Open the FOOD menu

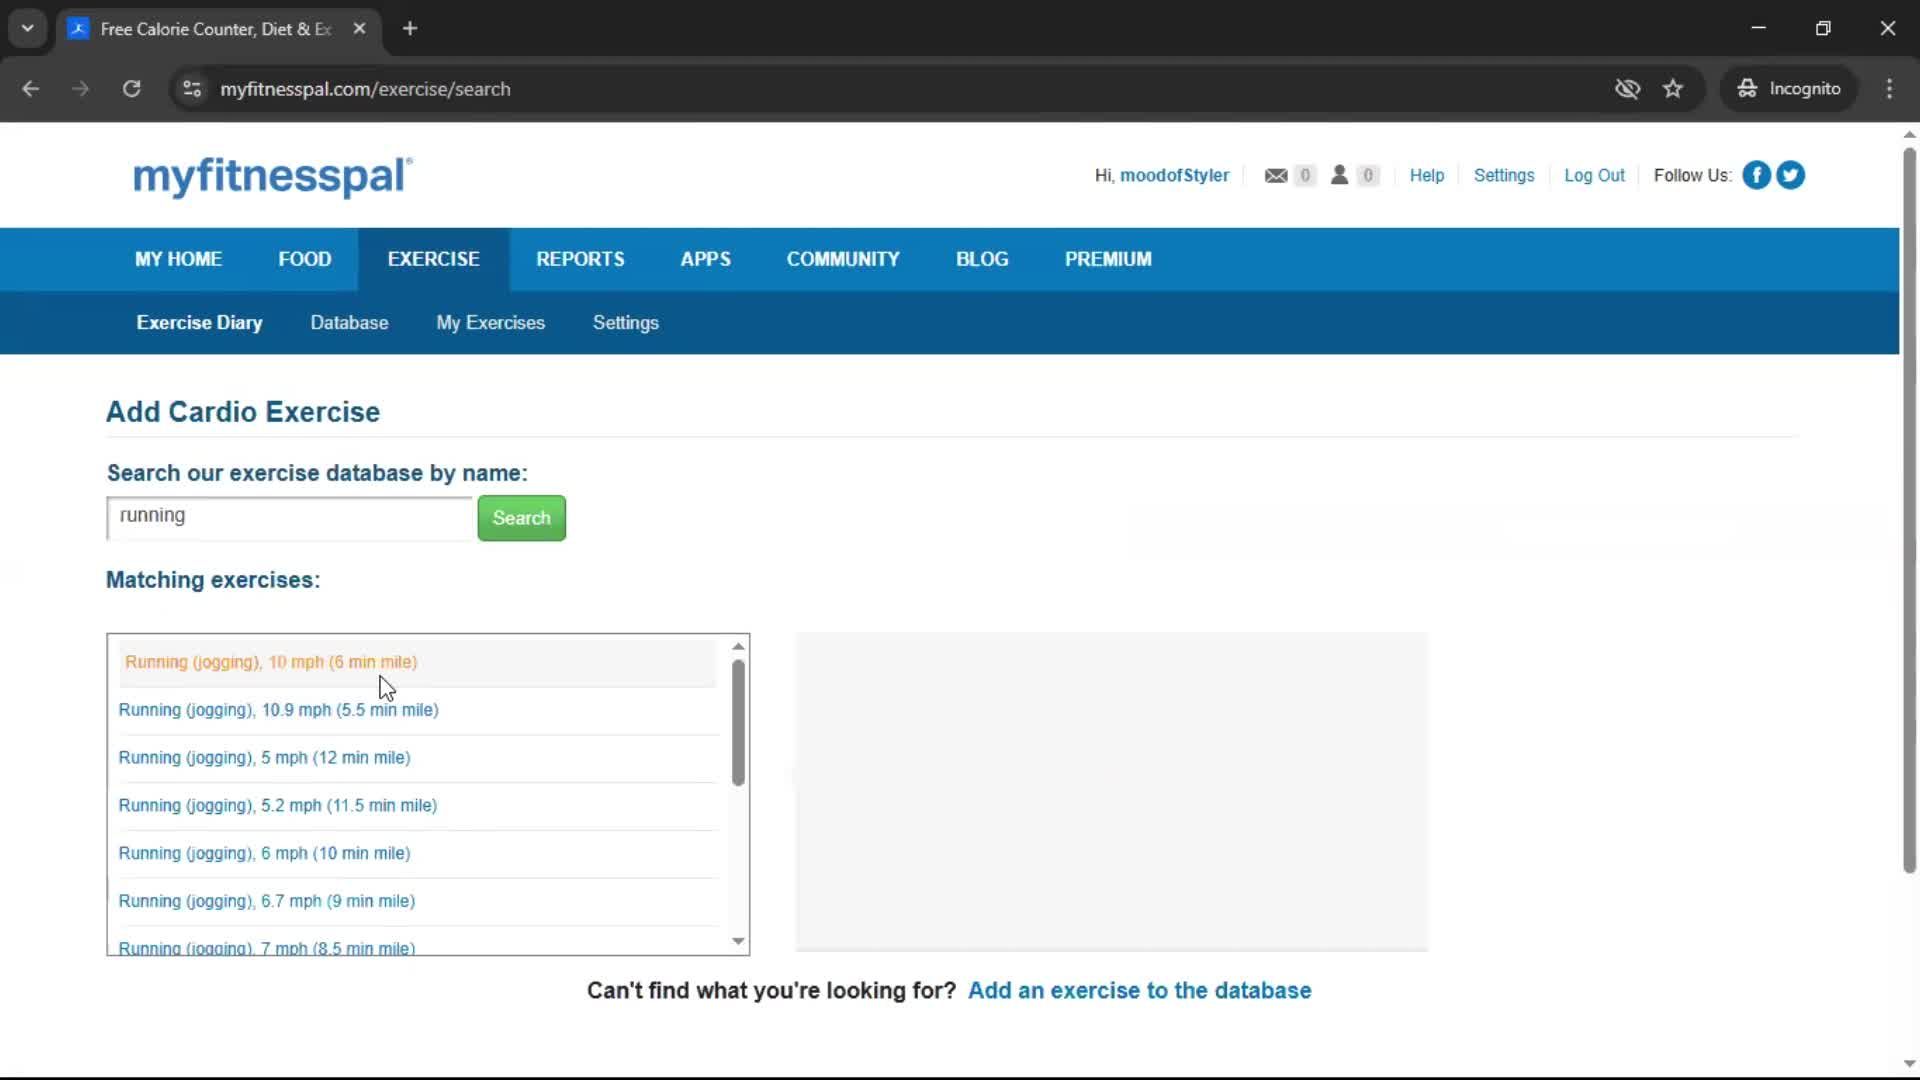tap(304, 259)
